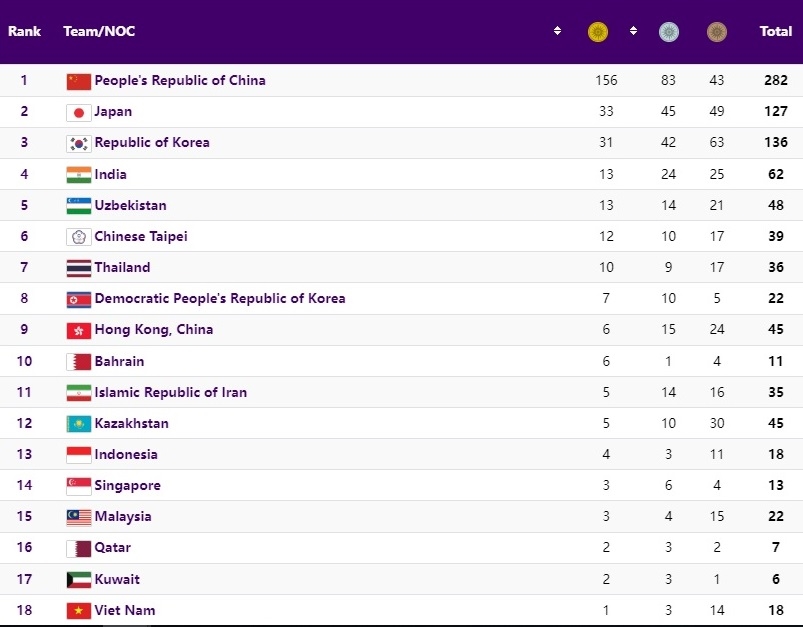Click the gold medal column icon

597,32
